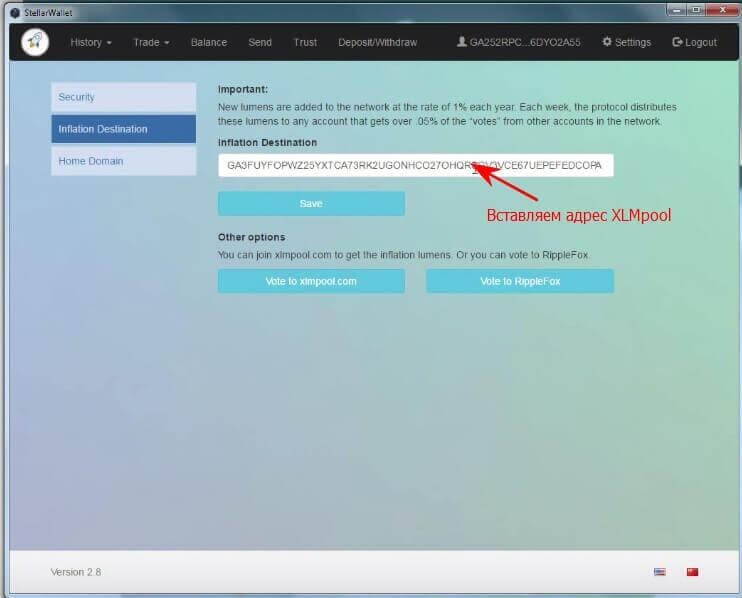The image size is (742, 598).
Task: Select the Home Domain sidebar tab
Action: 124,161
